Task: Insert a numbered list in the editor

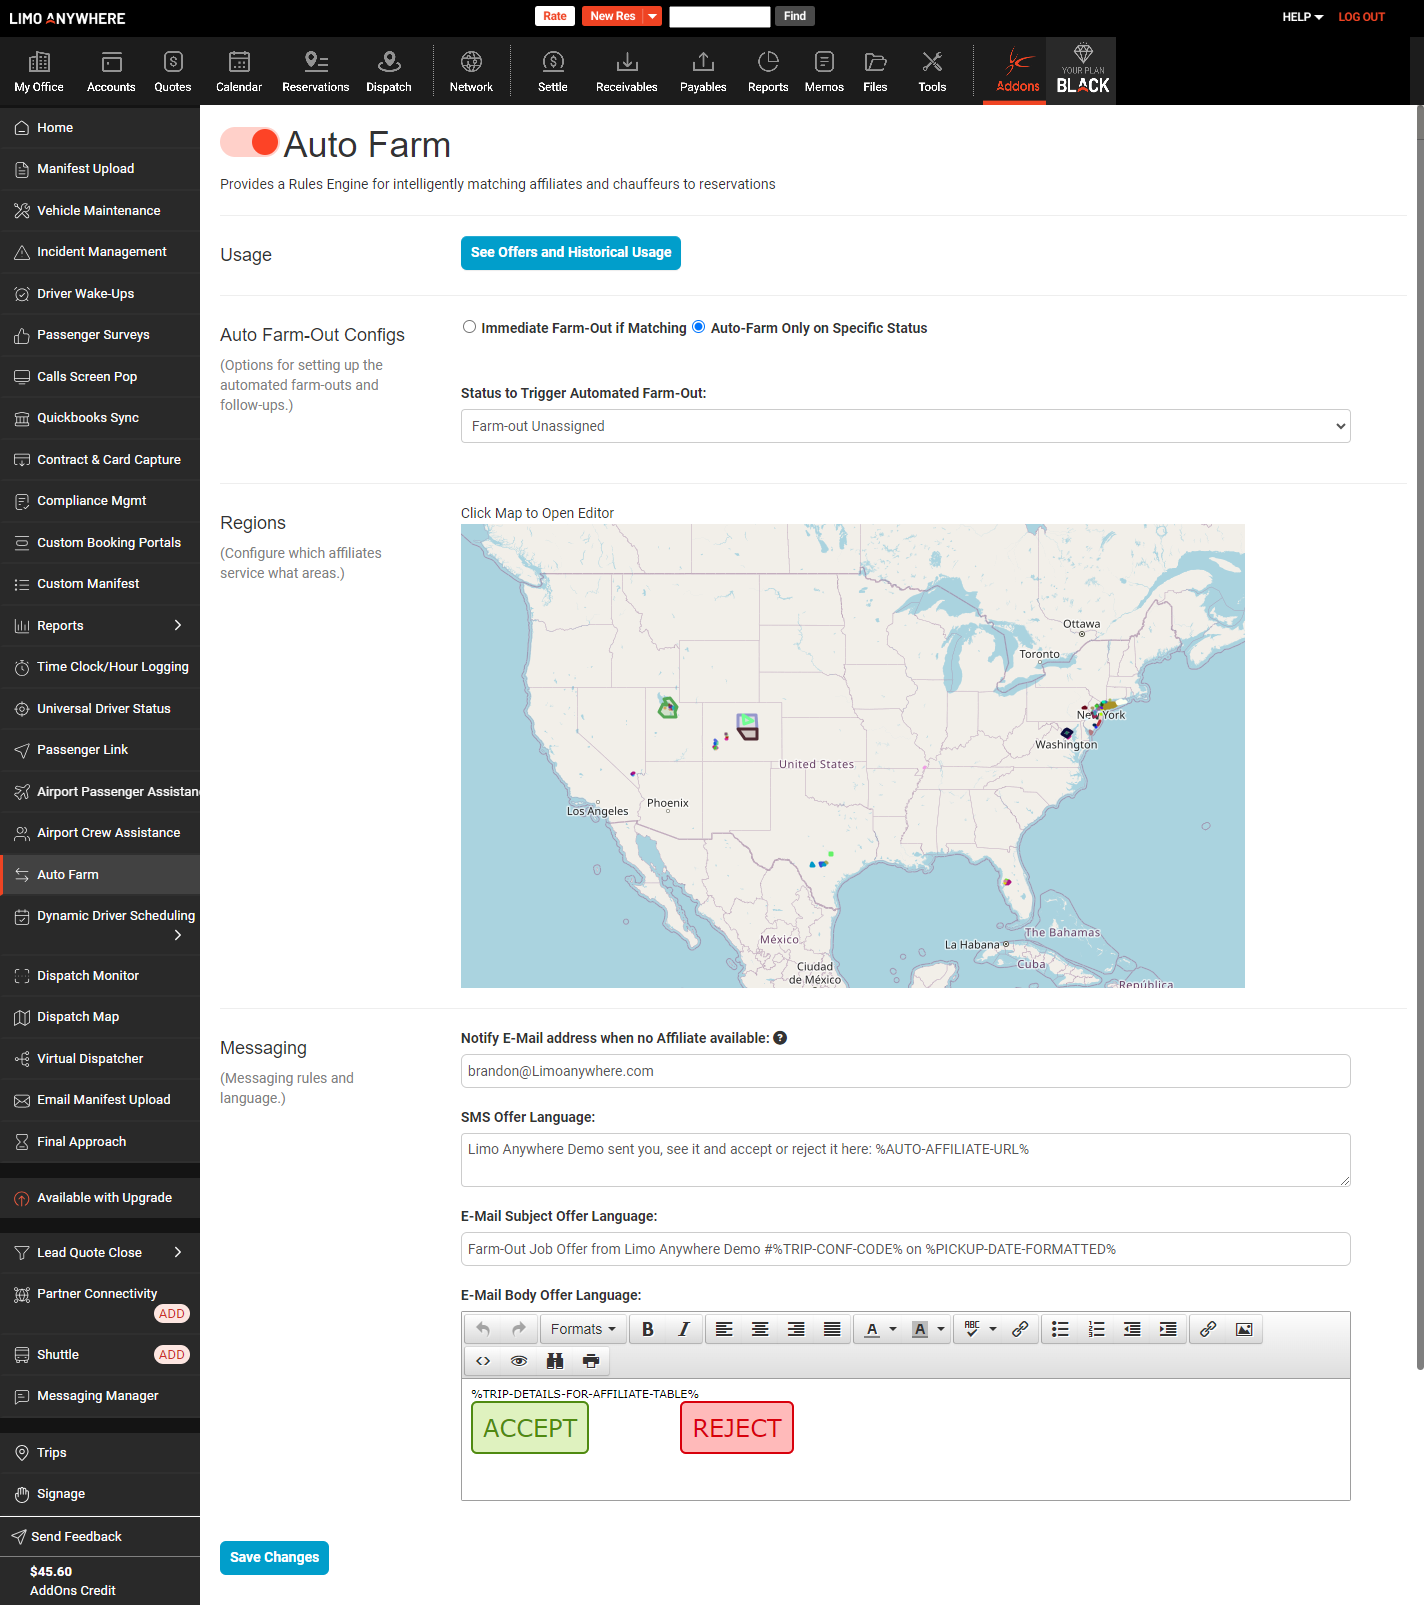Action: click(x=1097, y=1329)
